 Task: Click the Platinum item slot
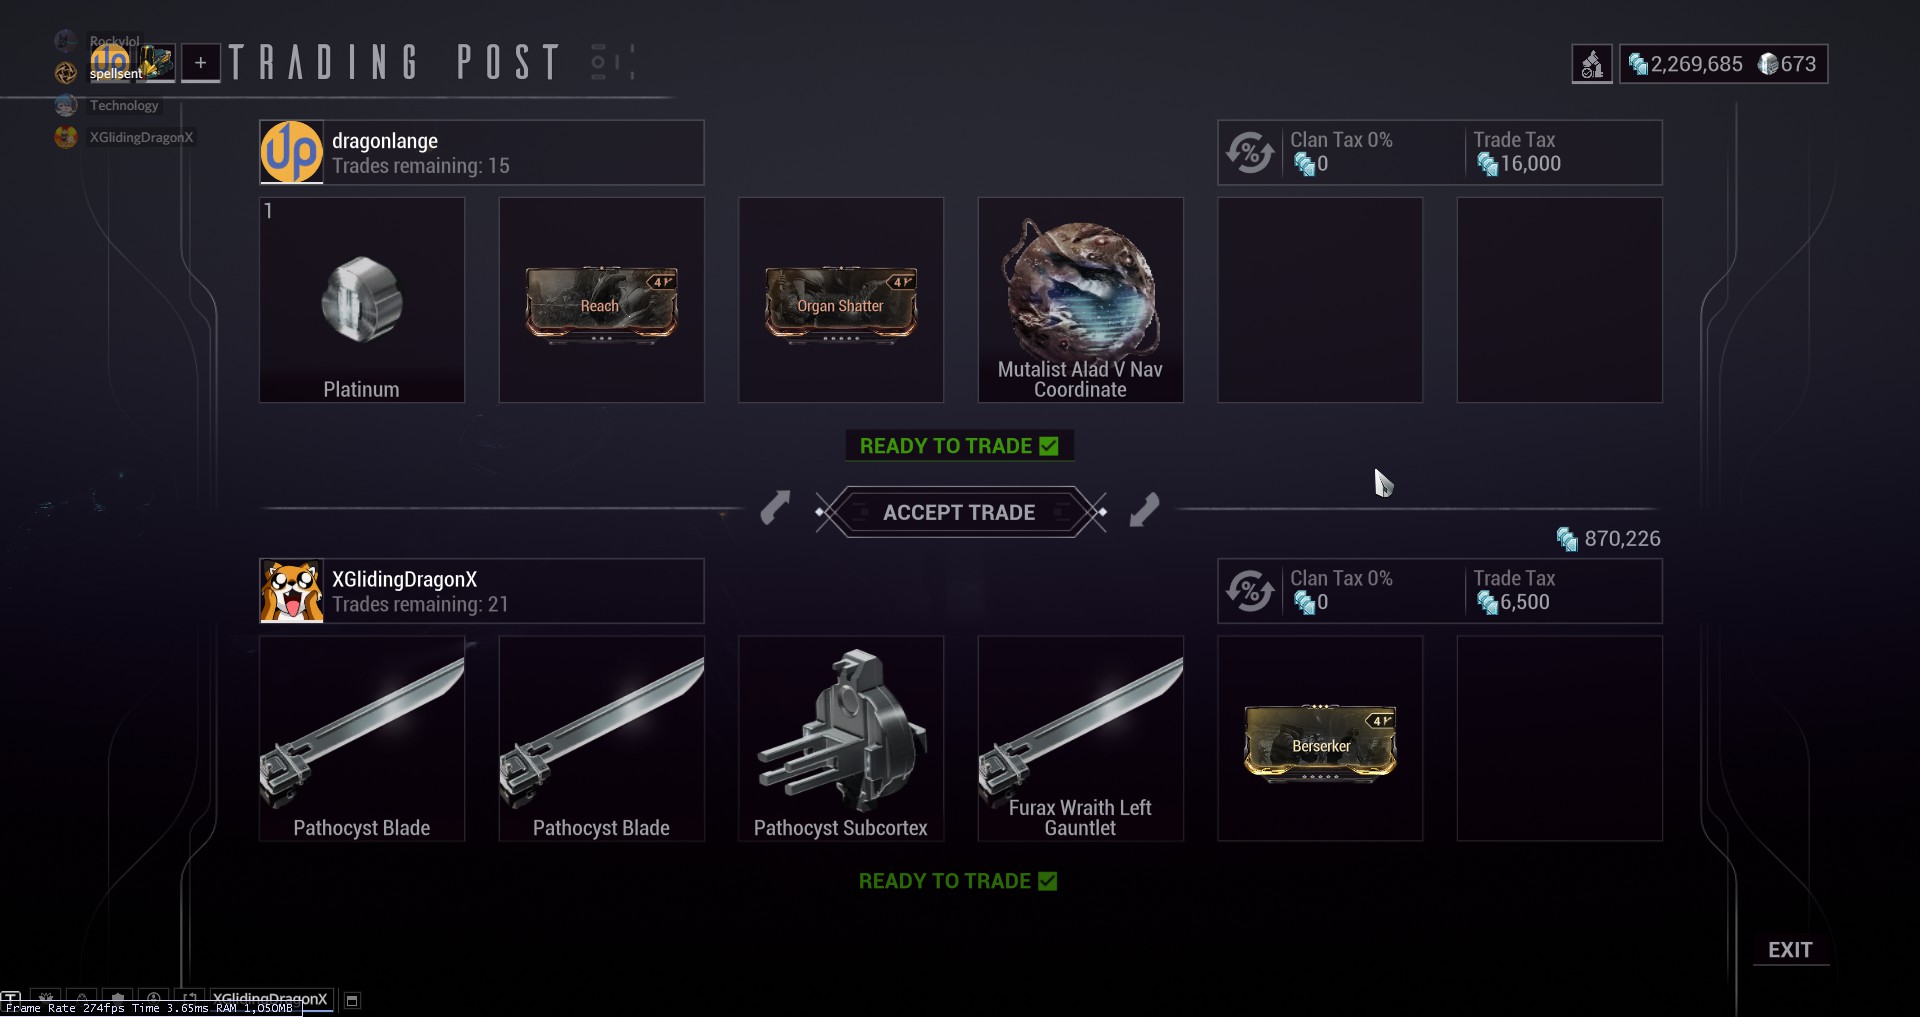362,300
